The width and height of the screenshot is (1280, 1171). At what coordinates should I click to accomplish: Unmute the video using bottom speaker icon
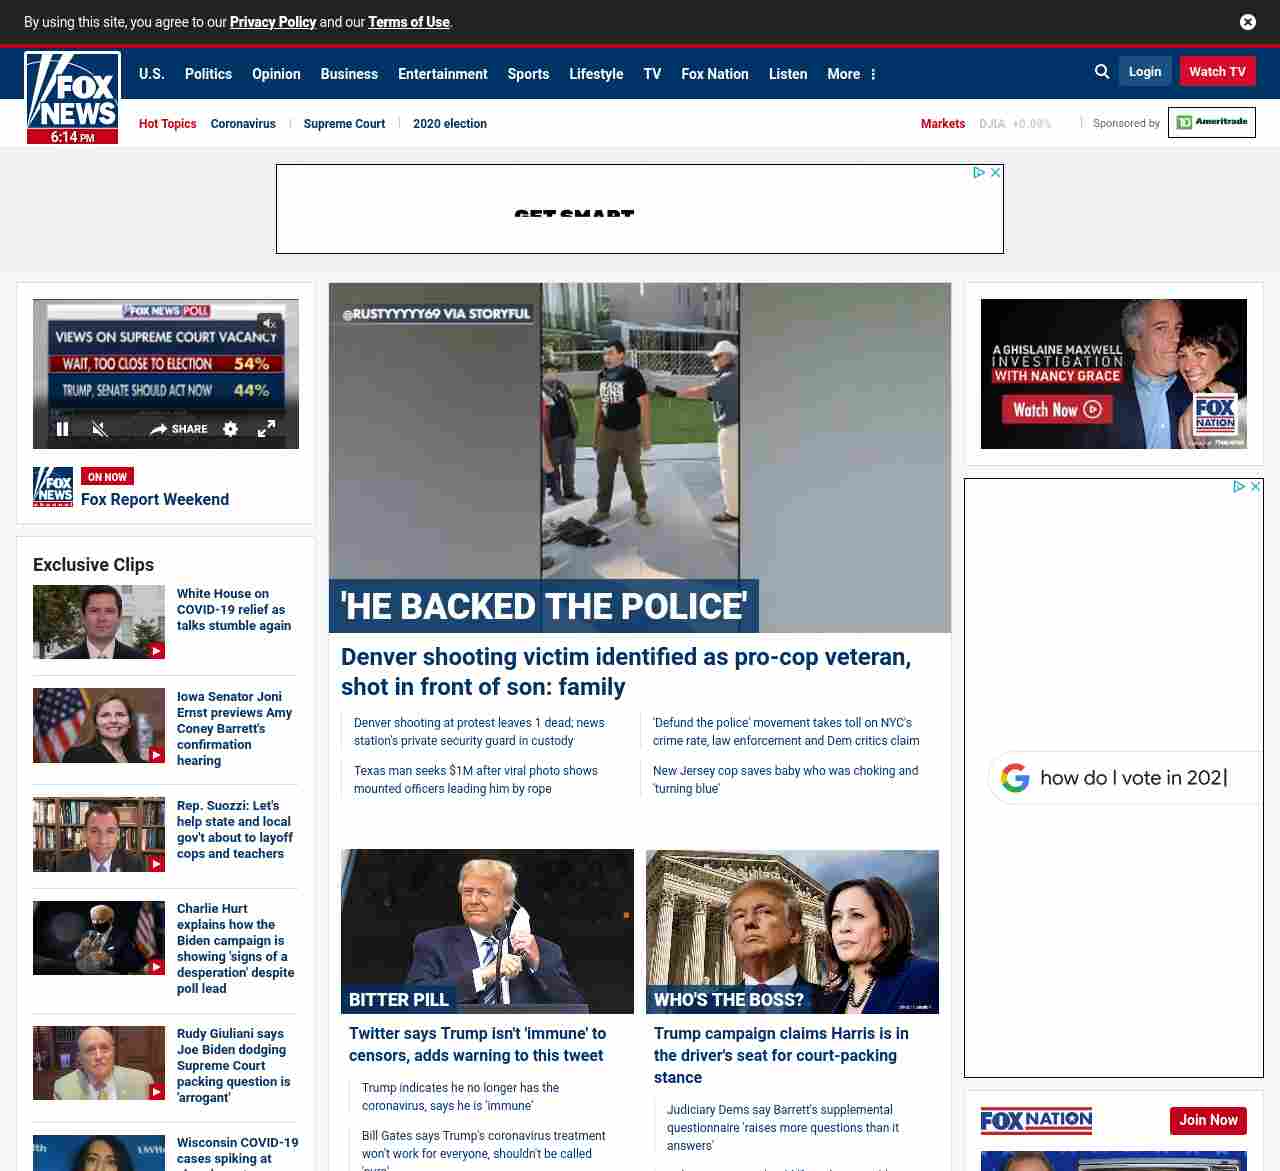tap(99, 429)
